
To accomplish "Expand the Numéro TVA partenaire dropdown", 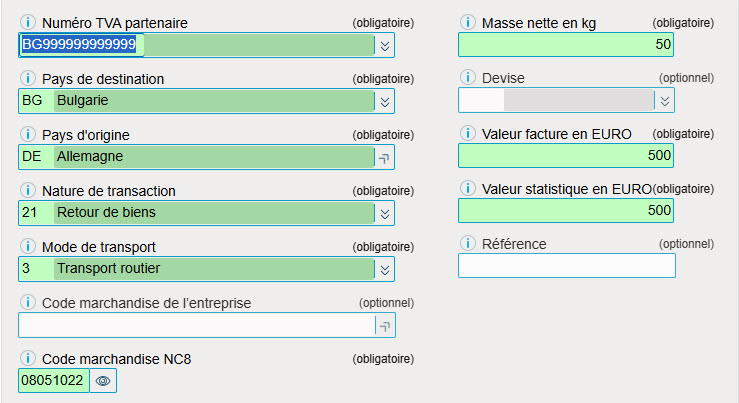I will tap(385, 46).
